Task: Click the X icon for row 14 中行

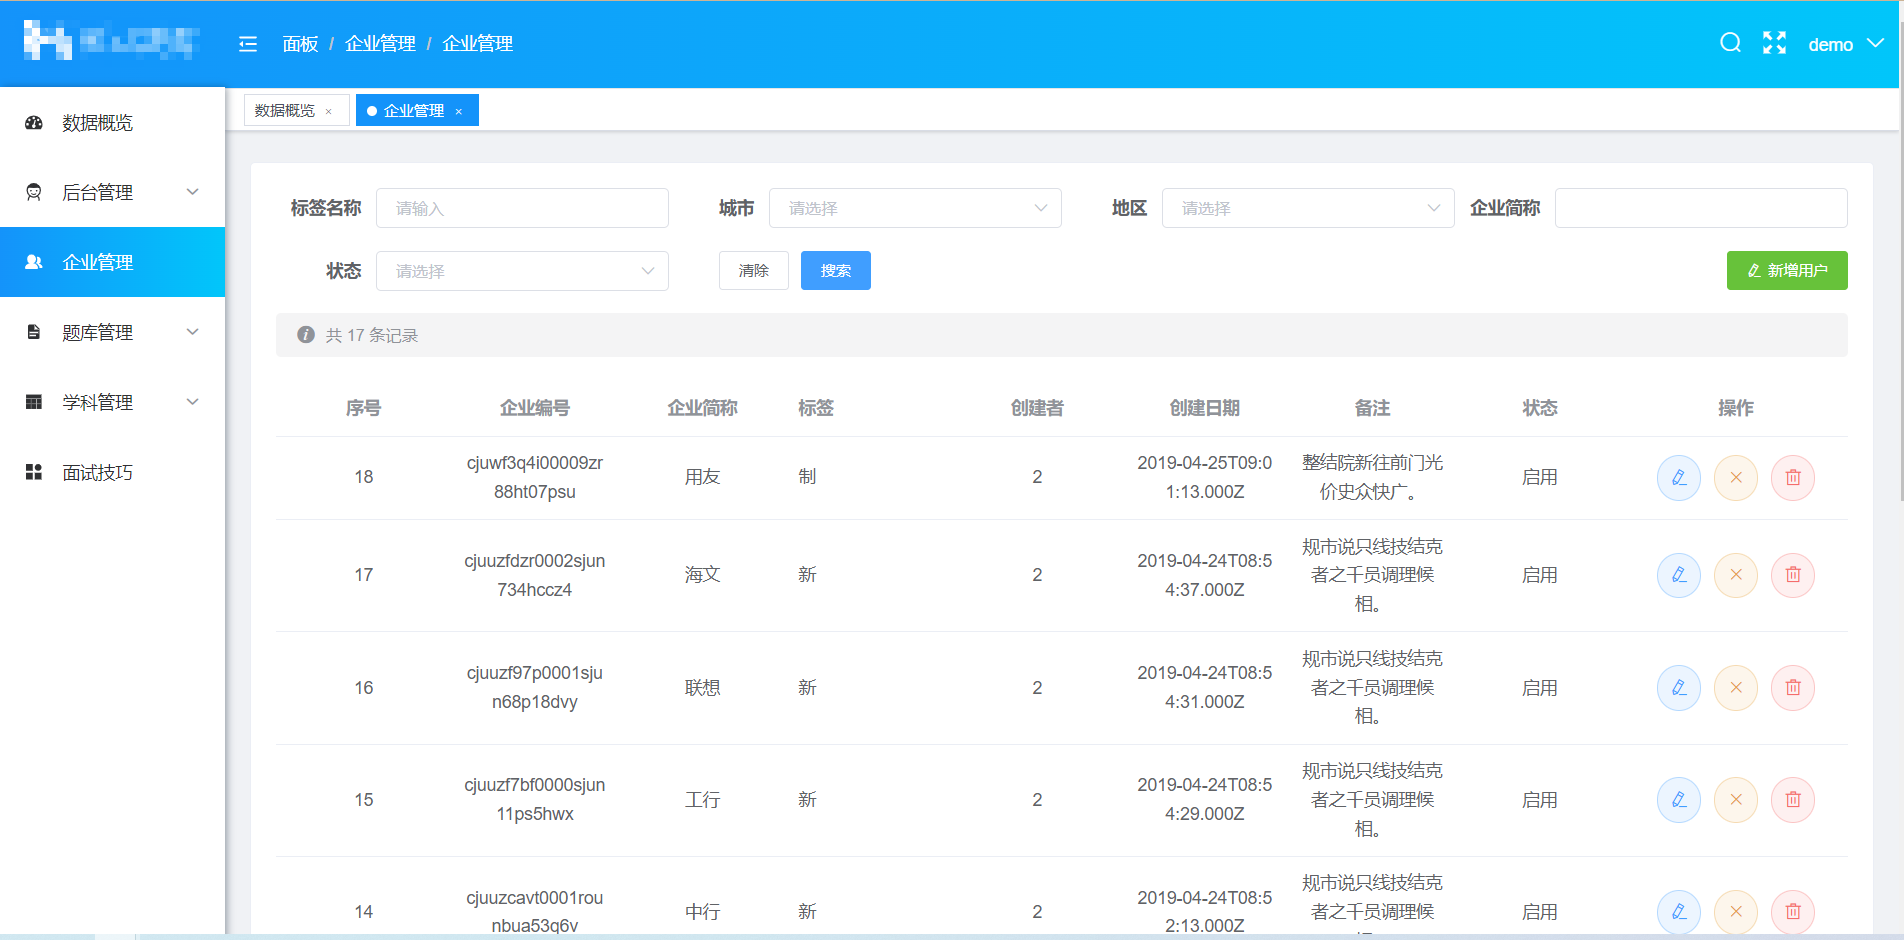Action: (x=1736, y=912)
